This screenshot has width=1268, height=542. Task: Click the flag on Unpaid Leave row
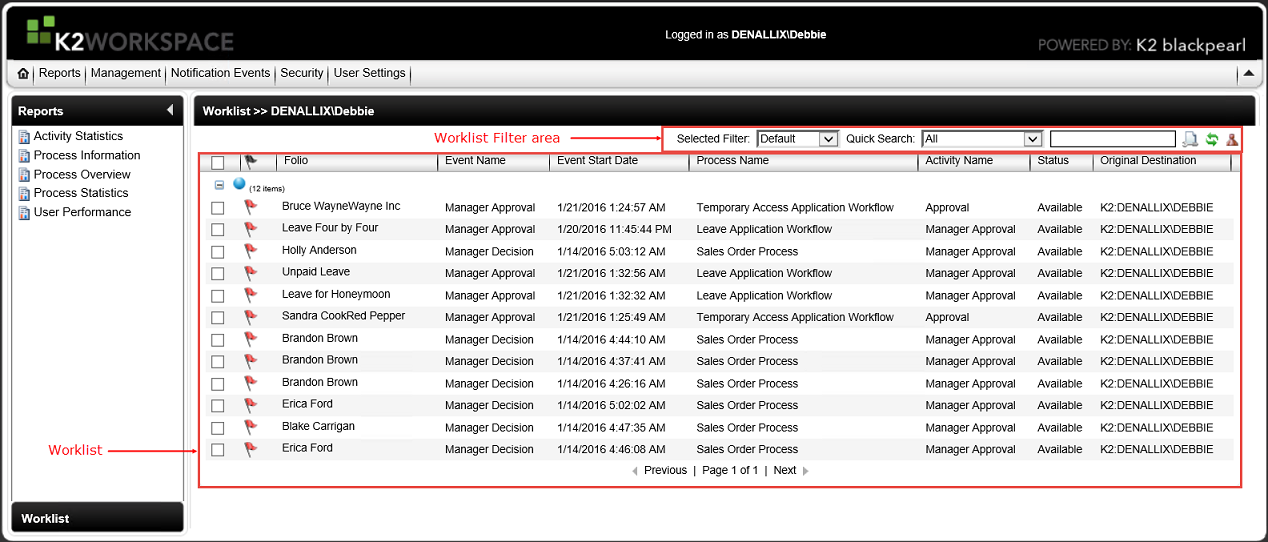point(250,273)
